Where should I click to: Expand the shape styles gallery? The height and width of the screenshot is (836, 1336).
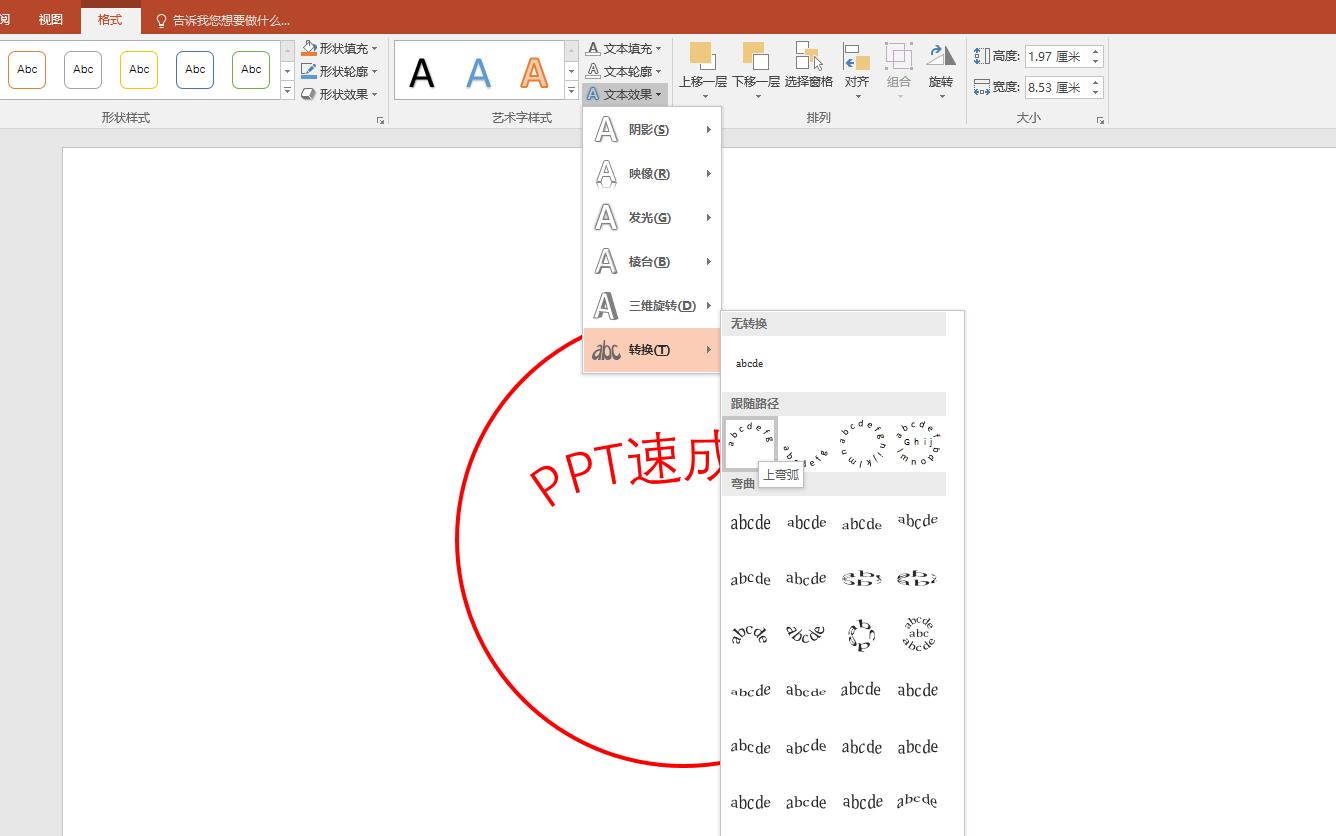pyautogui.click(x=287, y=90)
